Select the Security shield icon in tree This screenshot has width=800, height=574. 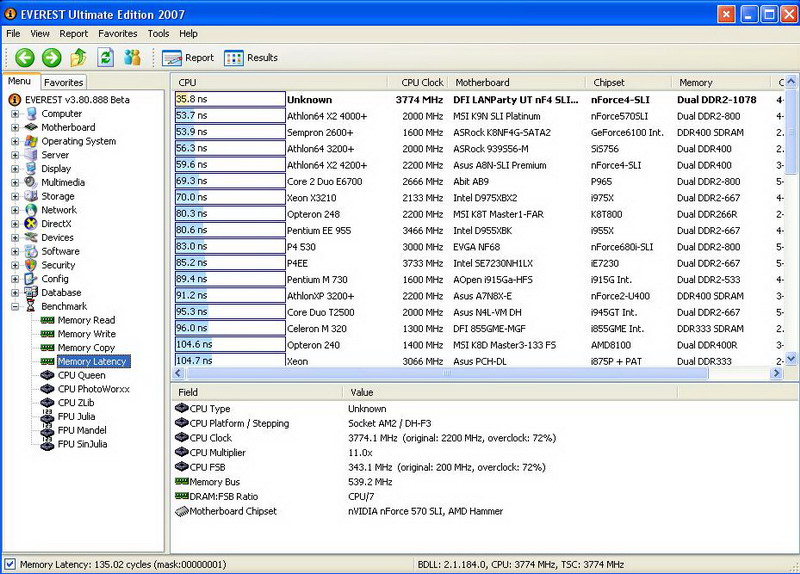tap(32, 265)
